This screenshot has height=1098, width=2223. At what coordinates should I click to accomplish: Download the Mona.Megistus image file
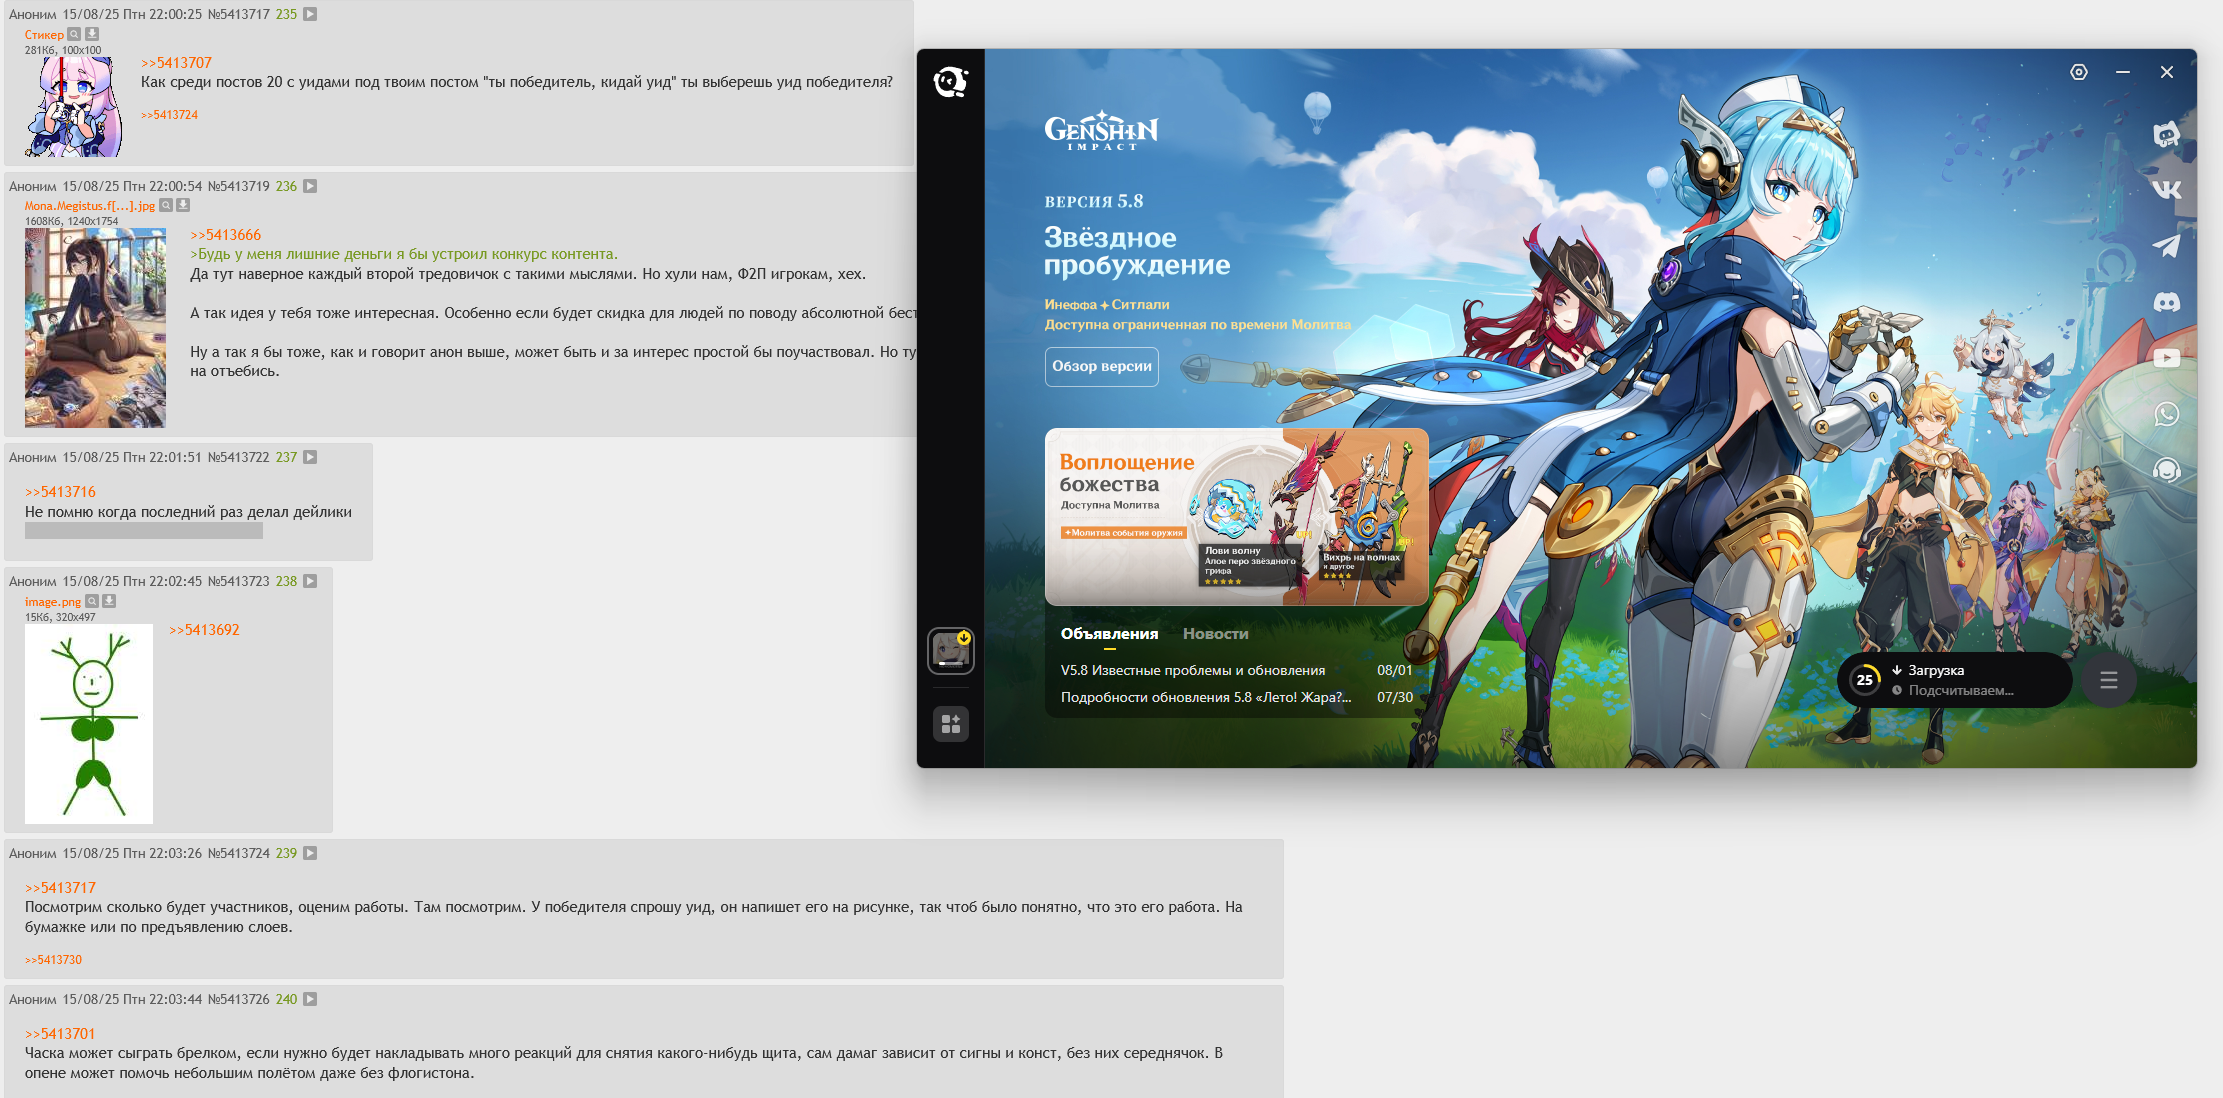[183, 205]
